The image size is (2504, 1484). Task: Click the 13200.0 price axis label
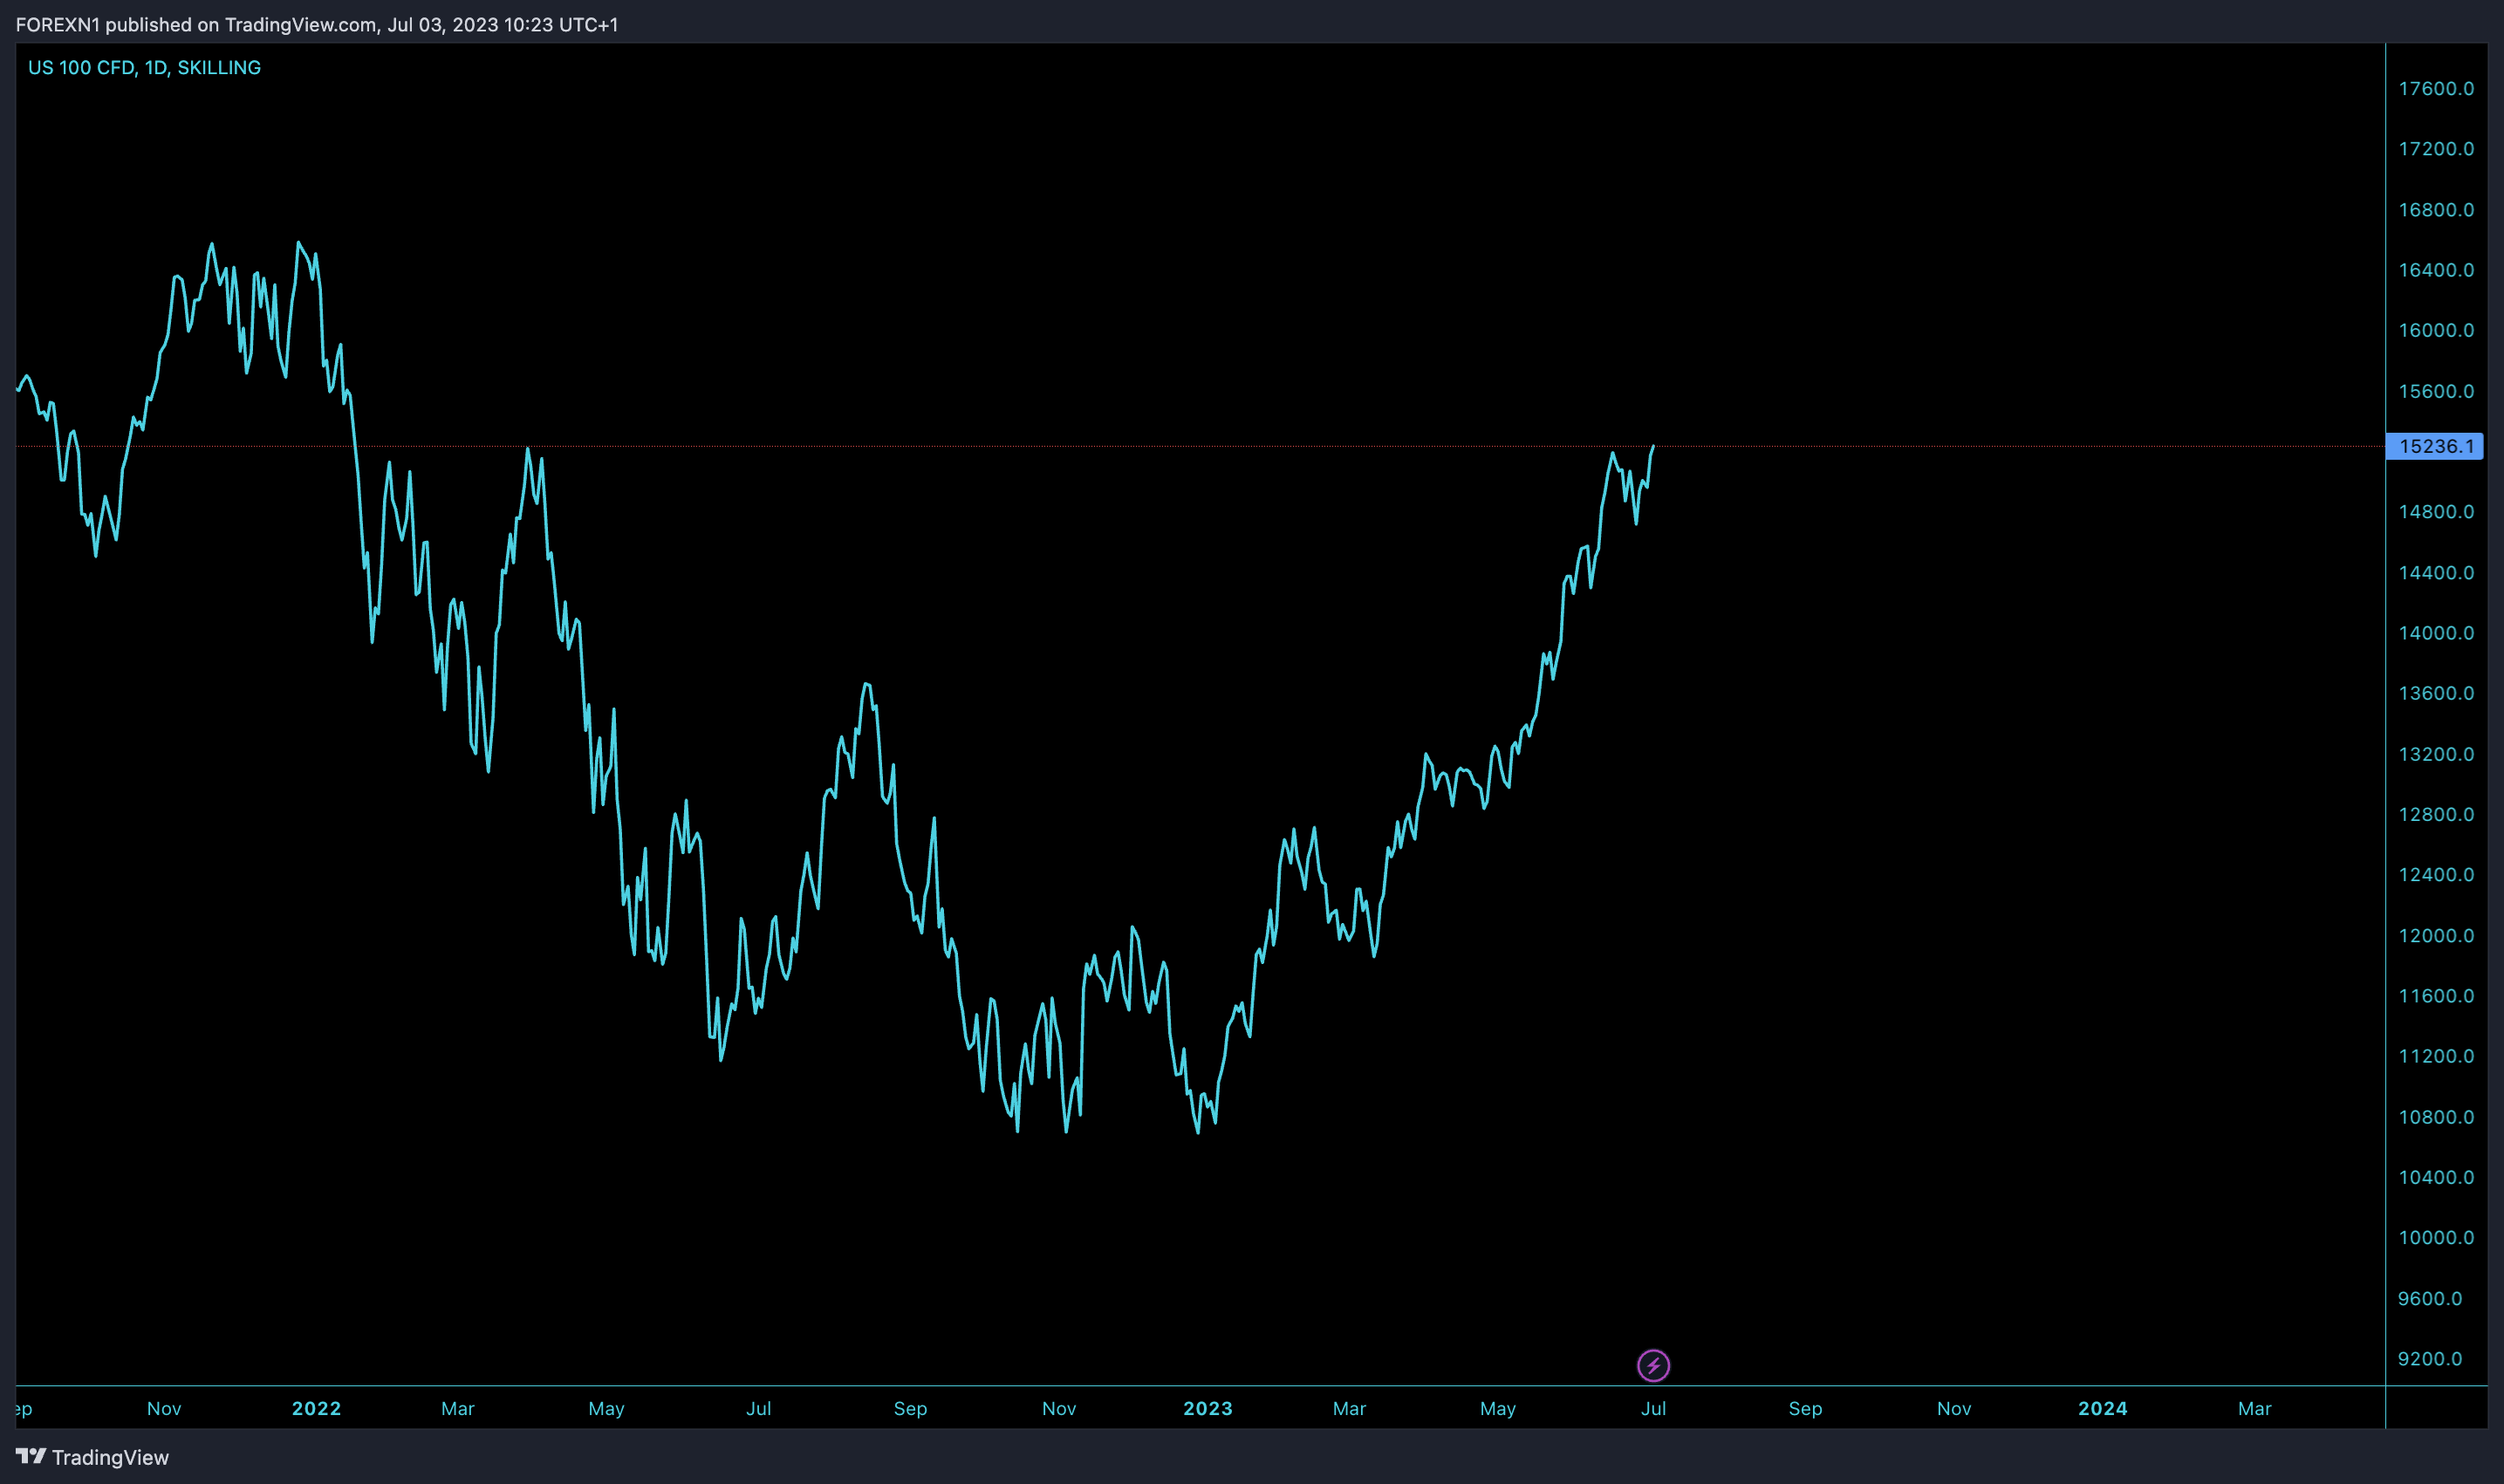coord(2436,754)
